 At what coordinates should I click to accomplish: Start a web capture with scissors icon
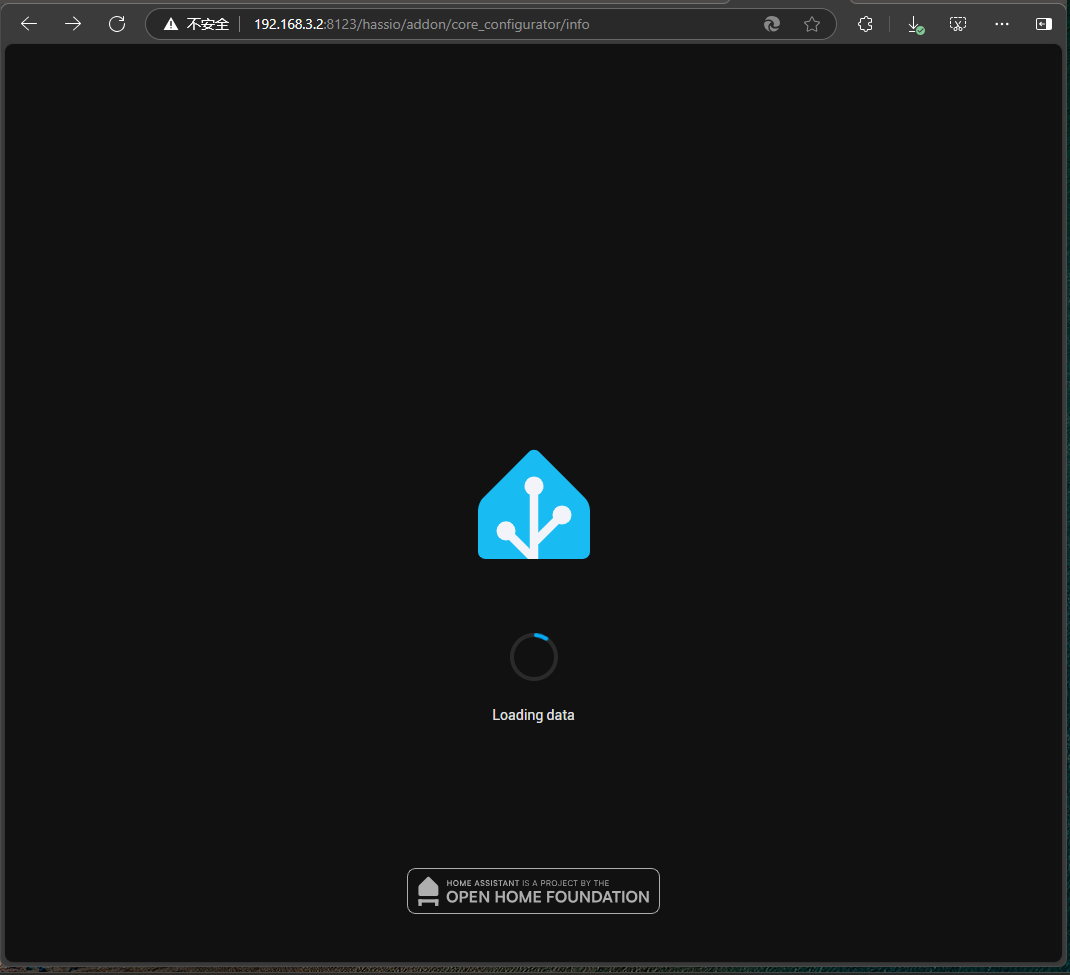tap(958, 24)
